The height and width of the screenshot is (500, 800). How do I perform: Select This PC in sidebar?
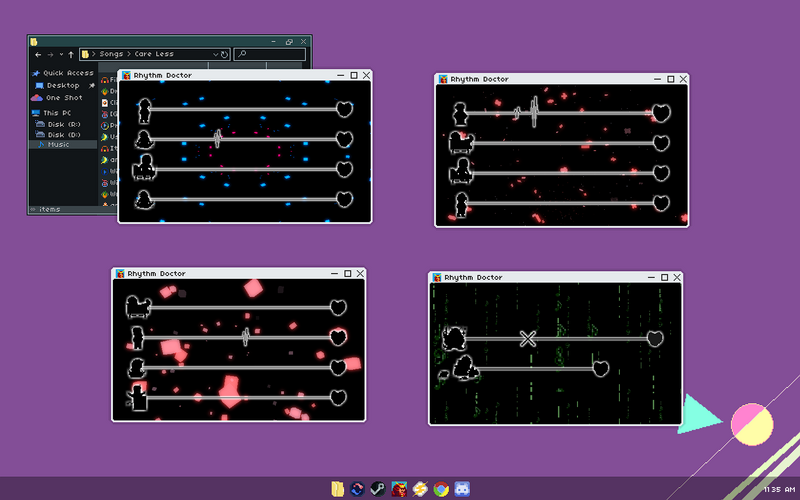[x=52, y=113]
